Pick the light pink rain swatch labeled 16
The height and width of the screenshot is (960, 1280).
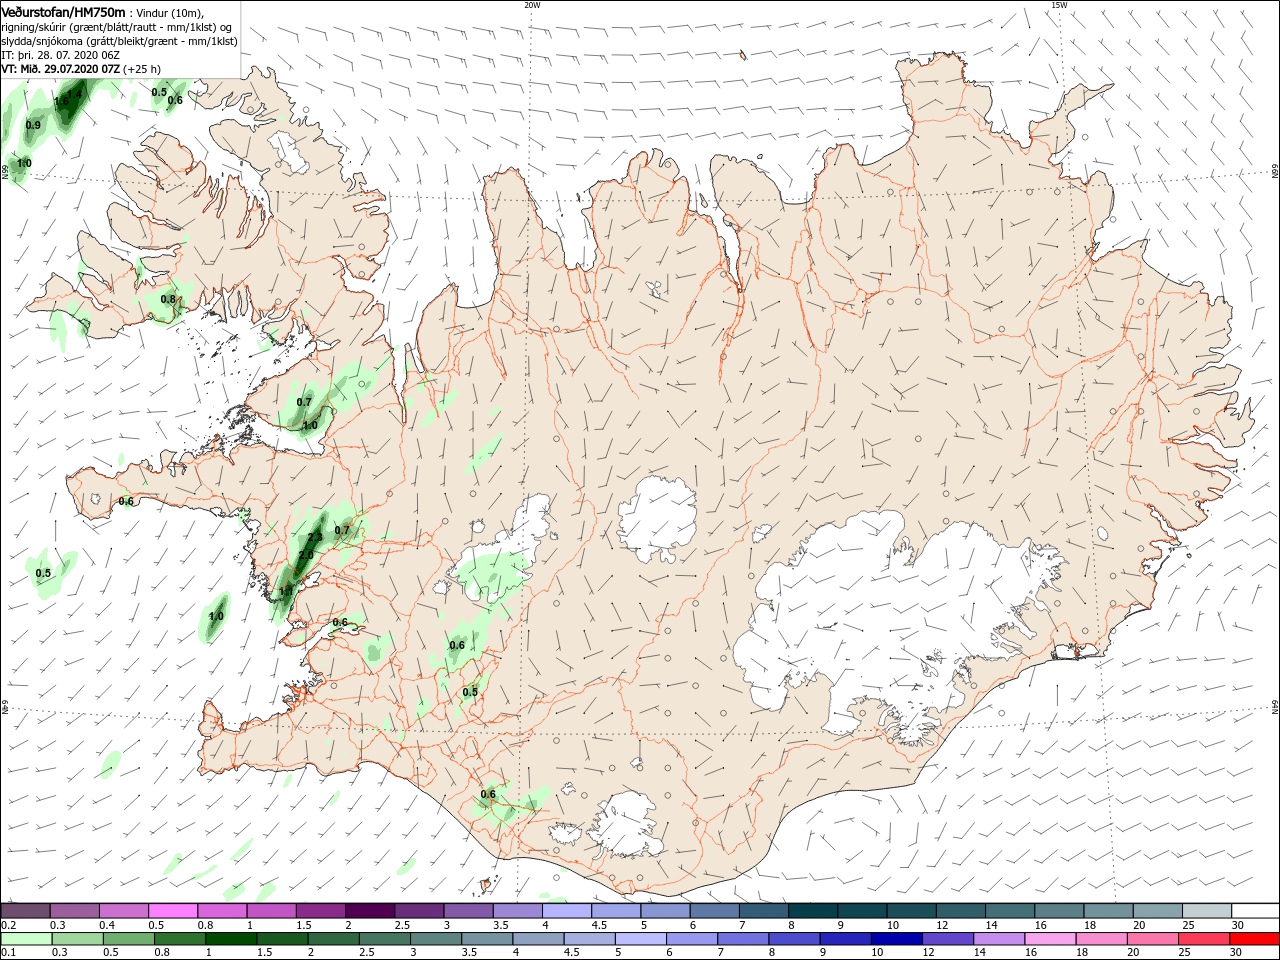click(1050, 939)
